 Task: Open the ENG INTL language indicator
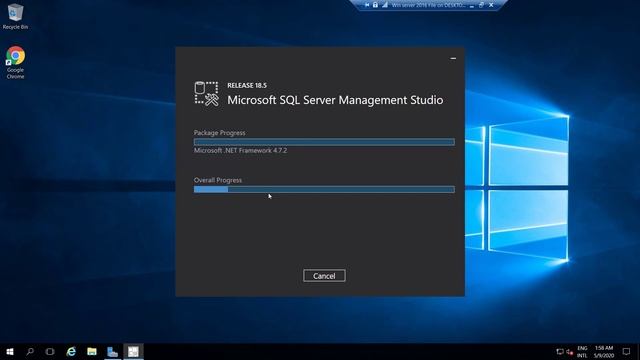(582, 351)
